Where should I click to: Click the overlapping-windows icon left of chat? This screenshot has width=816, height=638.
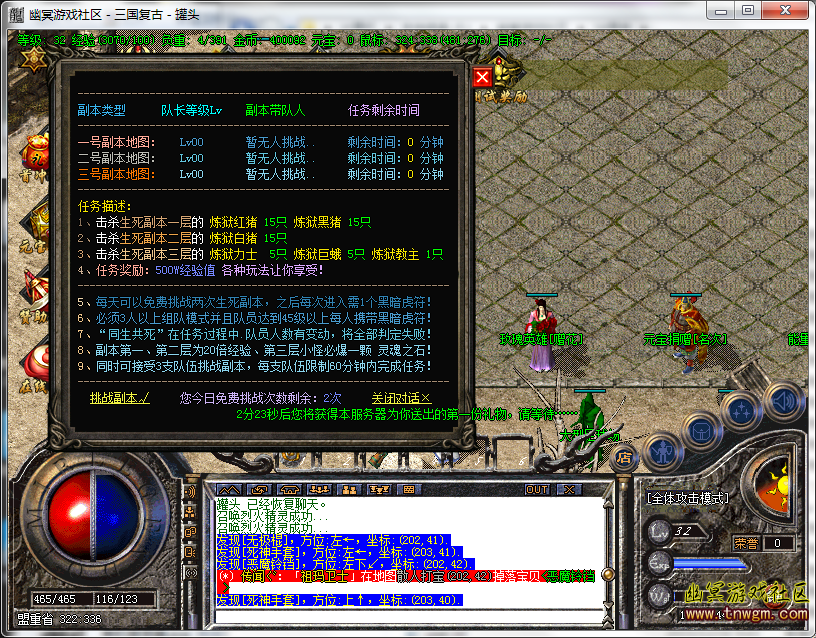point(190,532)
